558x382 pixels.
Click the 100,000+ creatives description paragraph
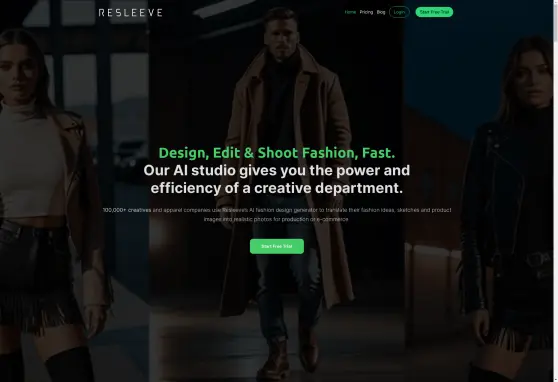point(277,215)
